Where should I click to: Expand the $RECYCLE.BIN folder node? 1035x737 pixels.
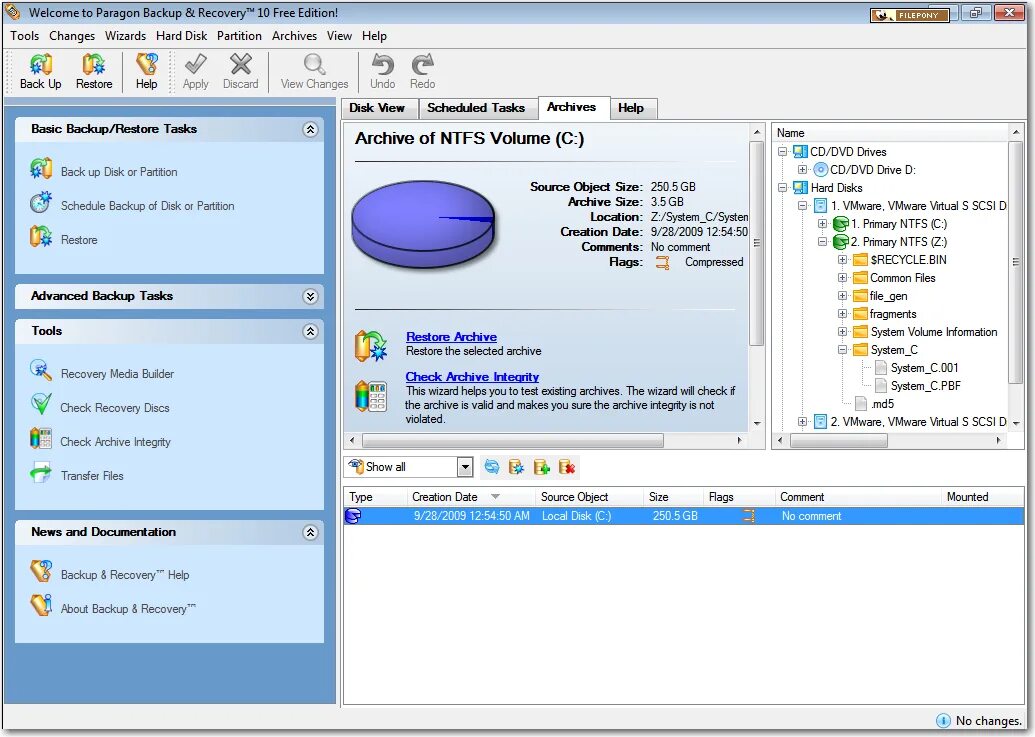[842, 259]
